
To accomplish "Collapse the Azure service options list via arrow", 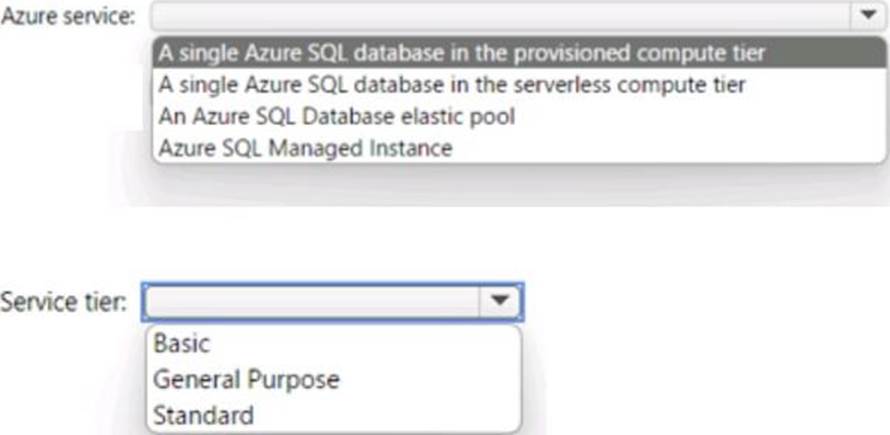I will [868, 15].
